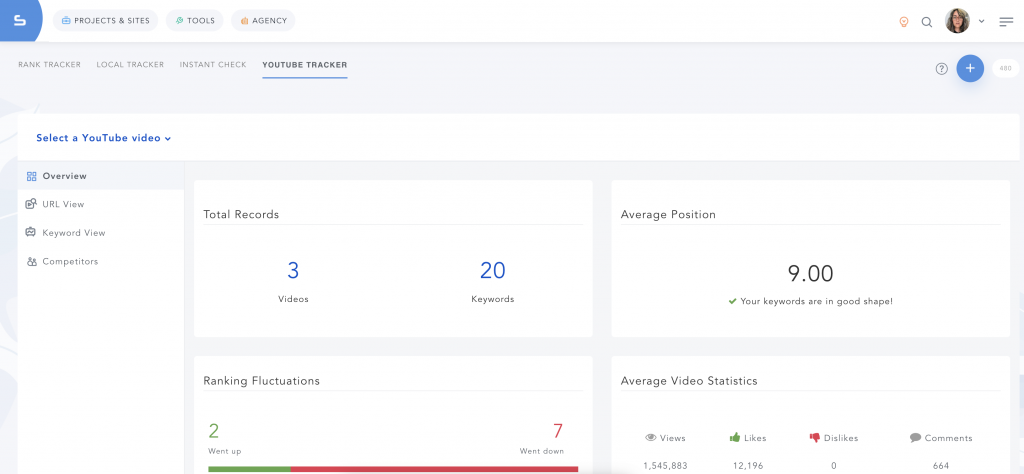Expand the profile dropdown arrow

(982, 22)
